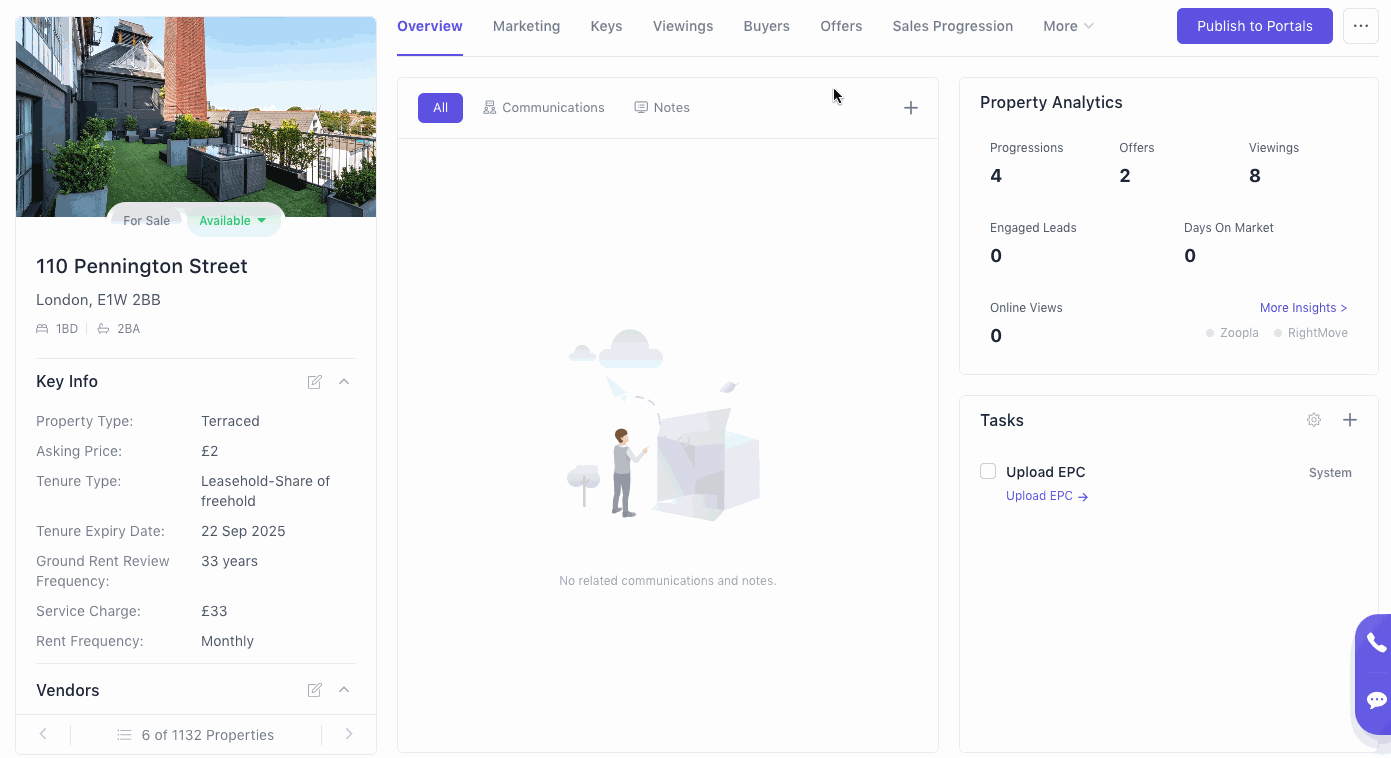Follow the More Insights link
1391x758 pixels.
(x=1303, y=308)
